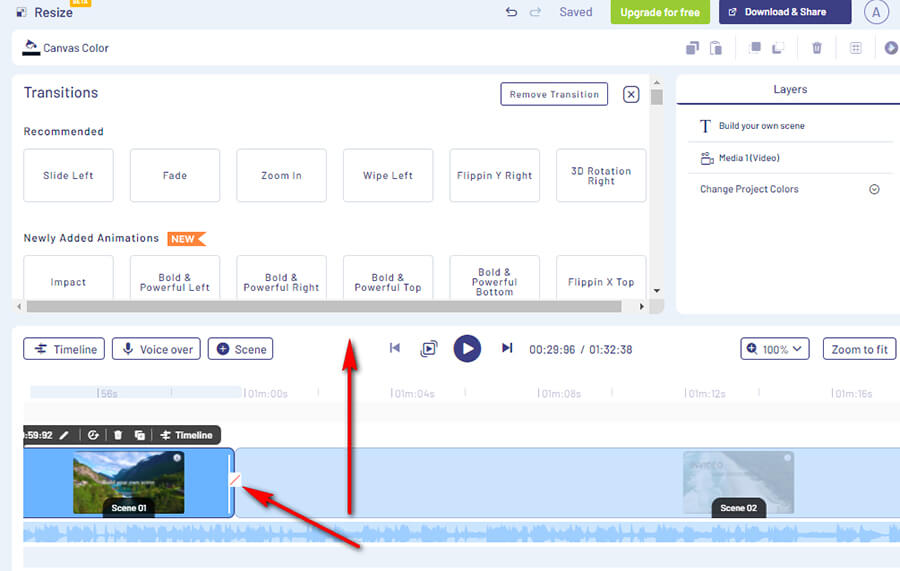Select the Fade transition

175,176
